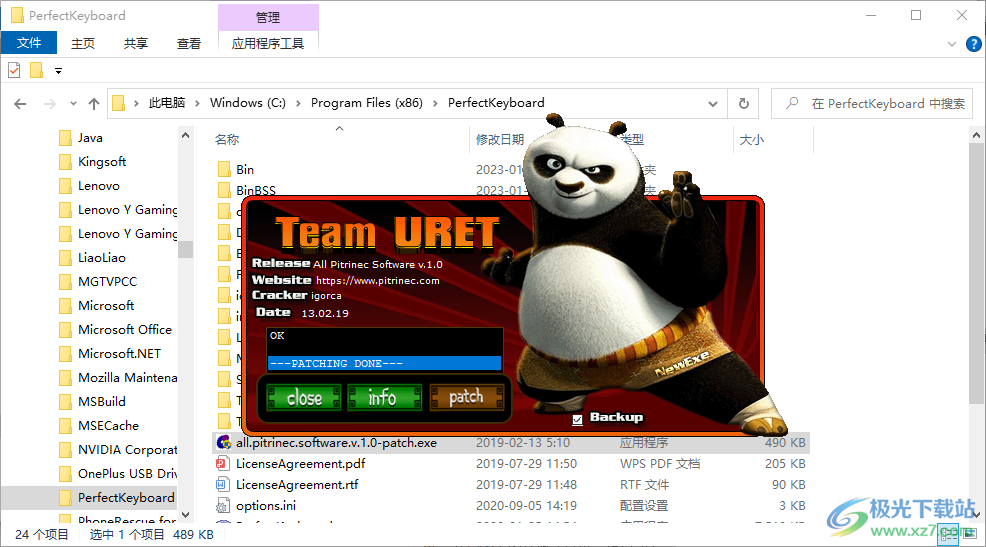Click the options.ini file icon
This screenshot has height=547, width=986.
tap(223, 506)
